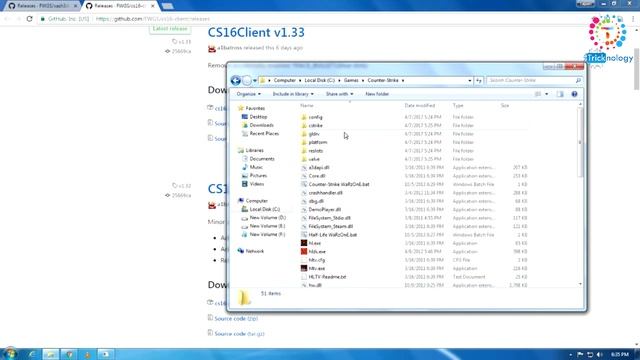Select Local Disk (C:) in the navigation pane
640x360 pixels.
[260, 209]
